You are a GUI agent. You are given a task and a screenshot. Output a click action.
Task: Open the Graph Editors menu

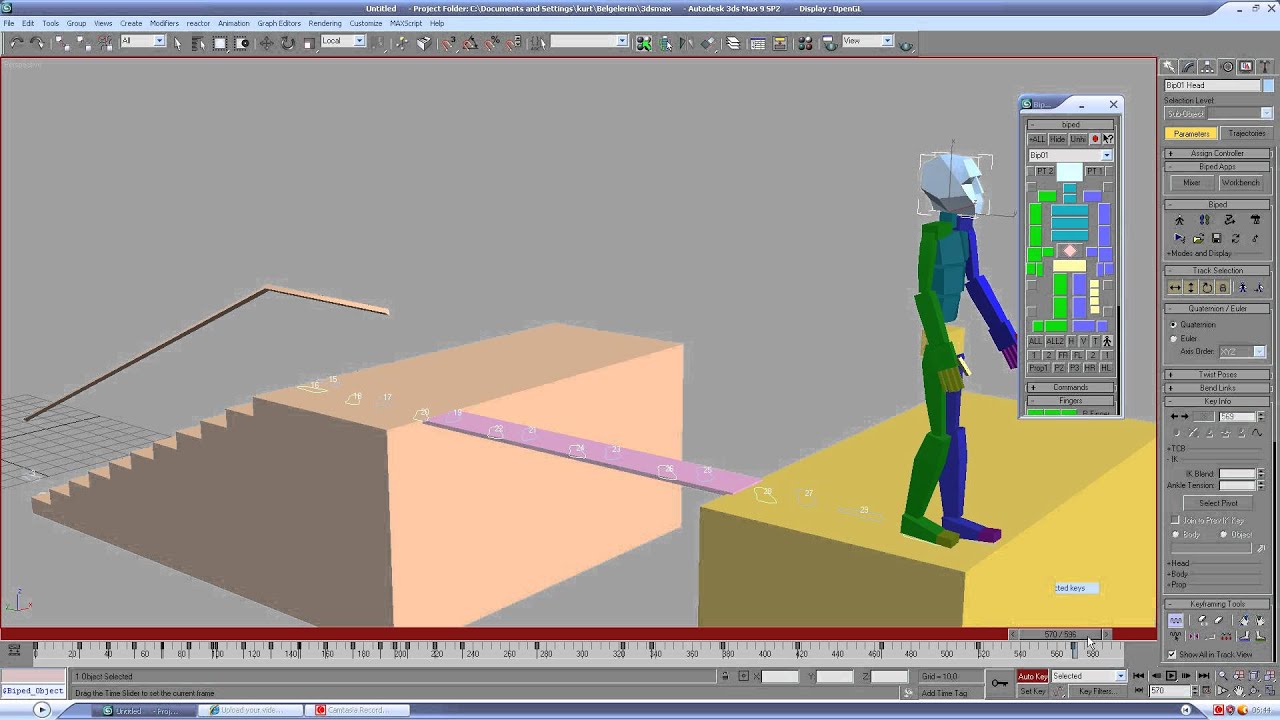279,23
